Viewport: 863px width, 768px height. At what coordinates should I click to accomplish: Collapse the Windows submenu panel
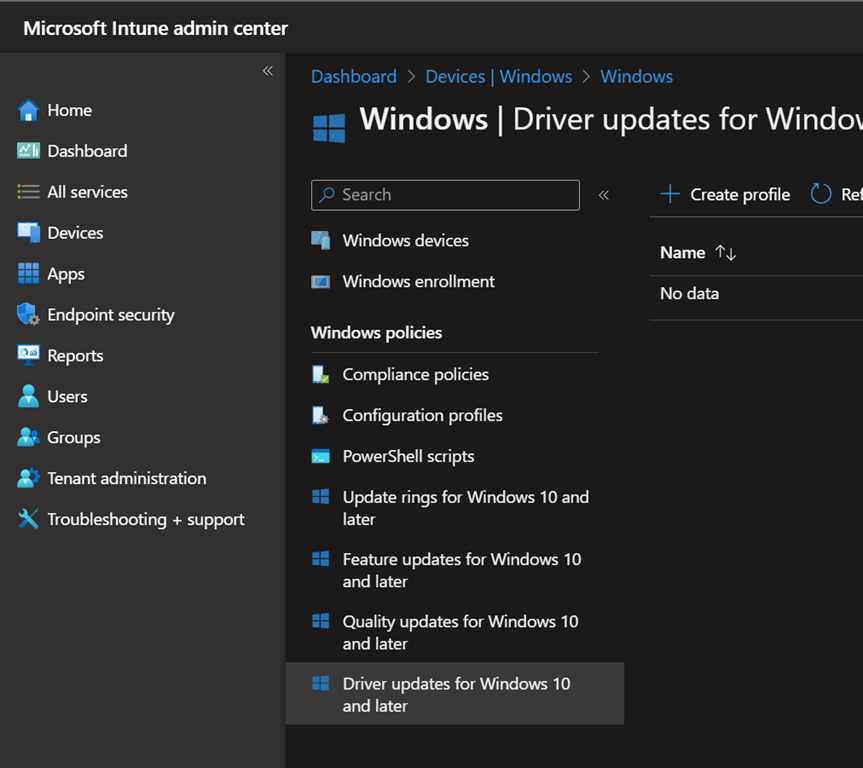coord(603,195)
